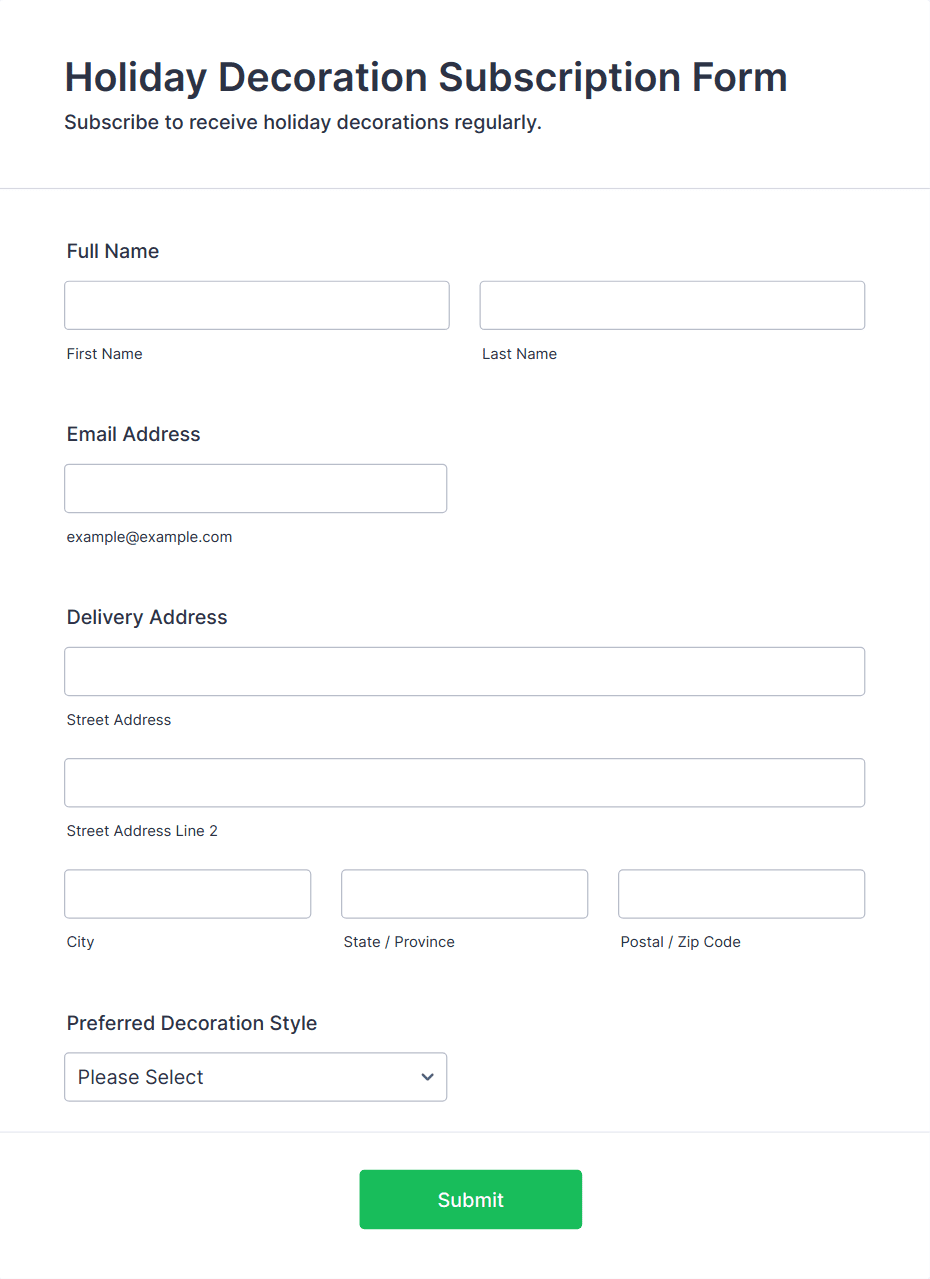Image resolution: width=930 pixels, height=1279 pixels.
Task: Click the 'Full Name' label
Action: pos(113,251)
